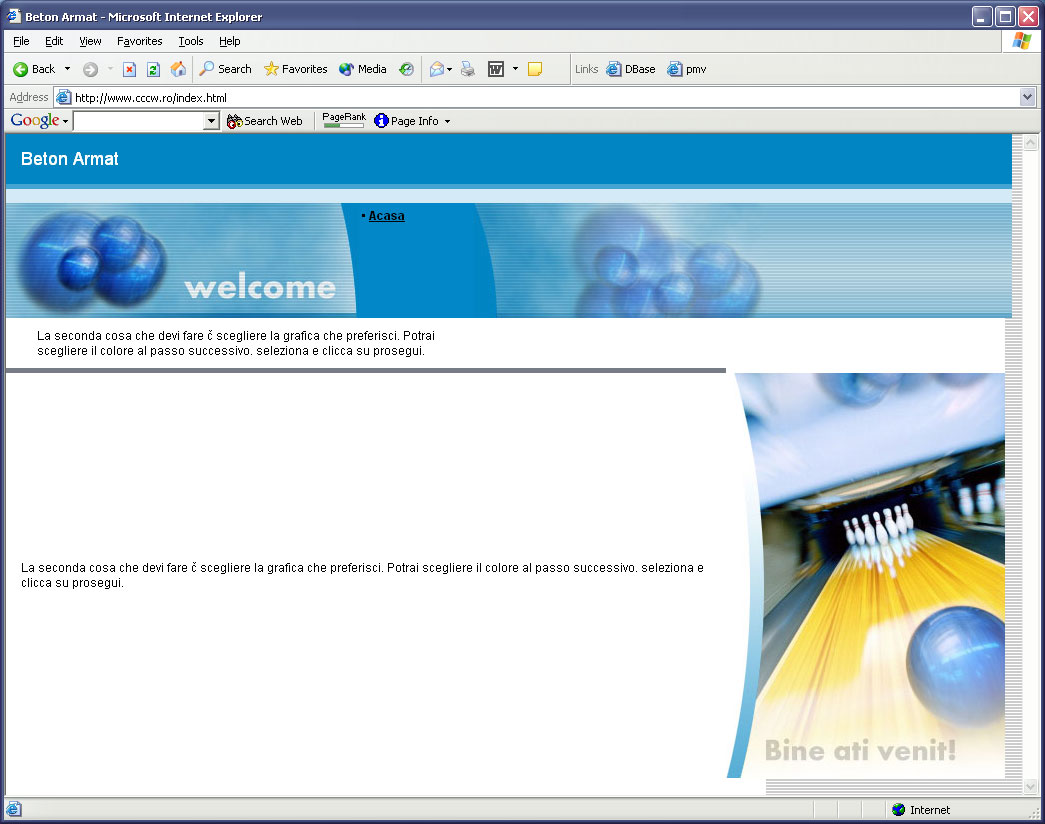Open the Media toolbar button

tap(363, 69)
